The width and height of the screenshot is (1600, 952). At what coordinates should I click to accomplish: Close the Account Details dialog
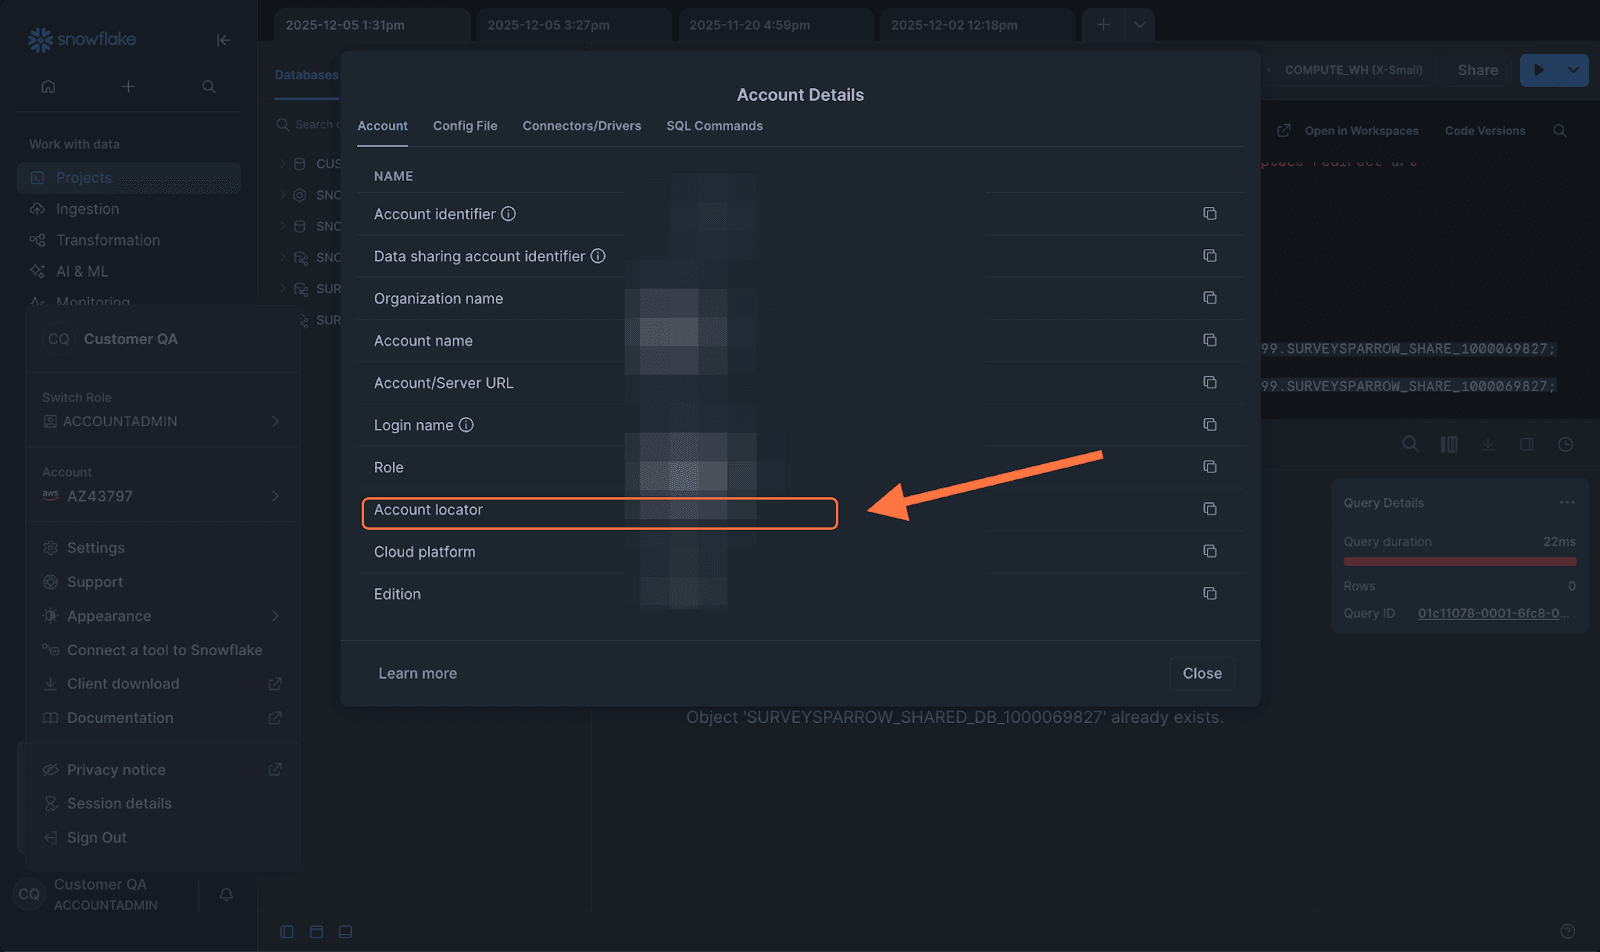(1202, 674)
